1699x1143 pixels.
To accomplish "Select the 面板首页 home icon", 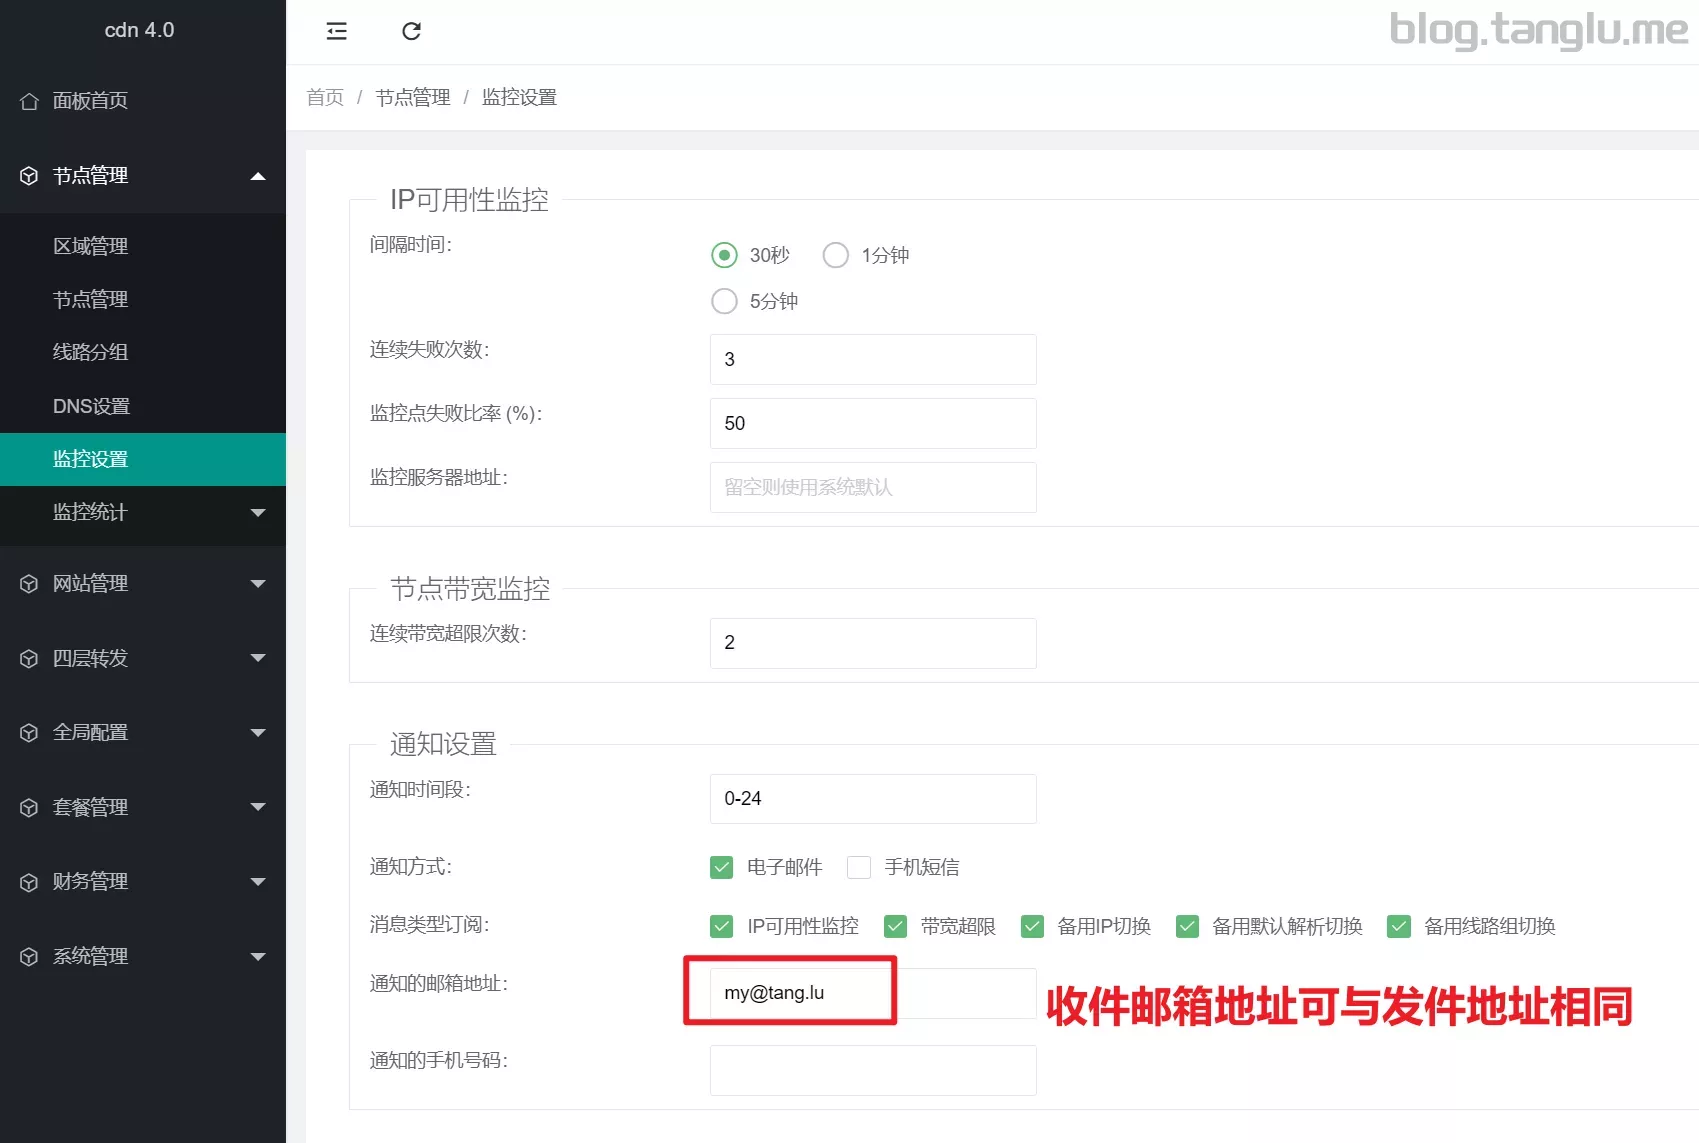I will 29,101.
